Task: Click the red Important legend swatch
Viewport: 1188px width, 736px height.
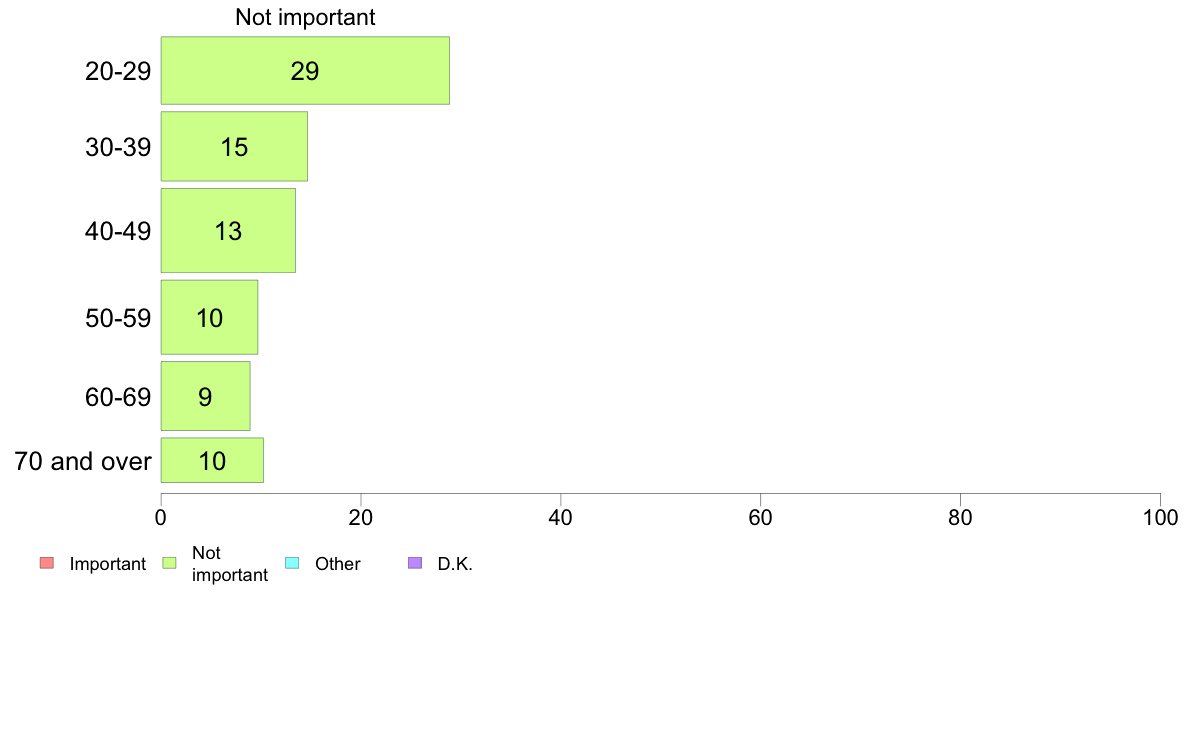Action: 47,563
